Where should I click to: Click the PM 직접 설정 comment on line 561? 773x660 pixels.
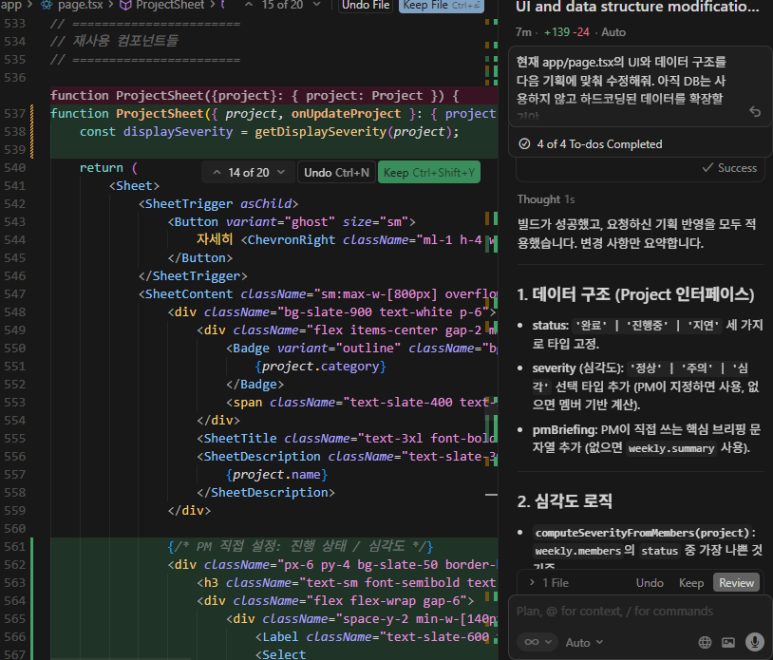pyautogui.click(x=300, y=547)
